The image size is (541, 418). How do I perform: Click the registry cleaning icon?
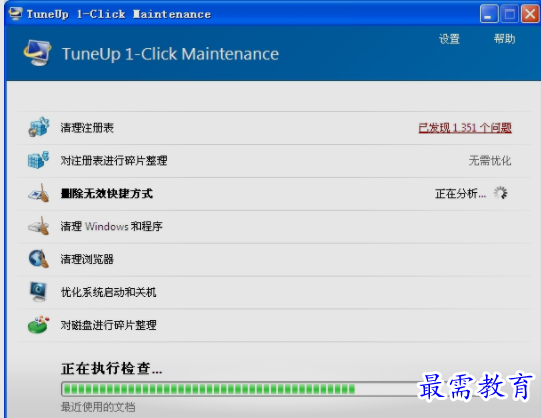(39, 127)
